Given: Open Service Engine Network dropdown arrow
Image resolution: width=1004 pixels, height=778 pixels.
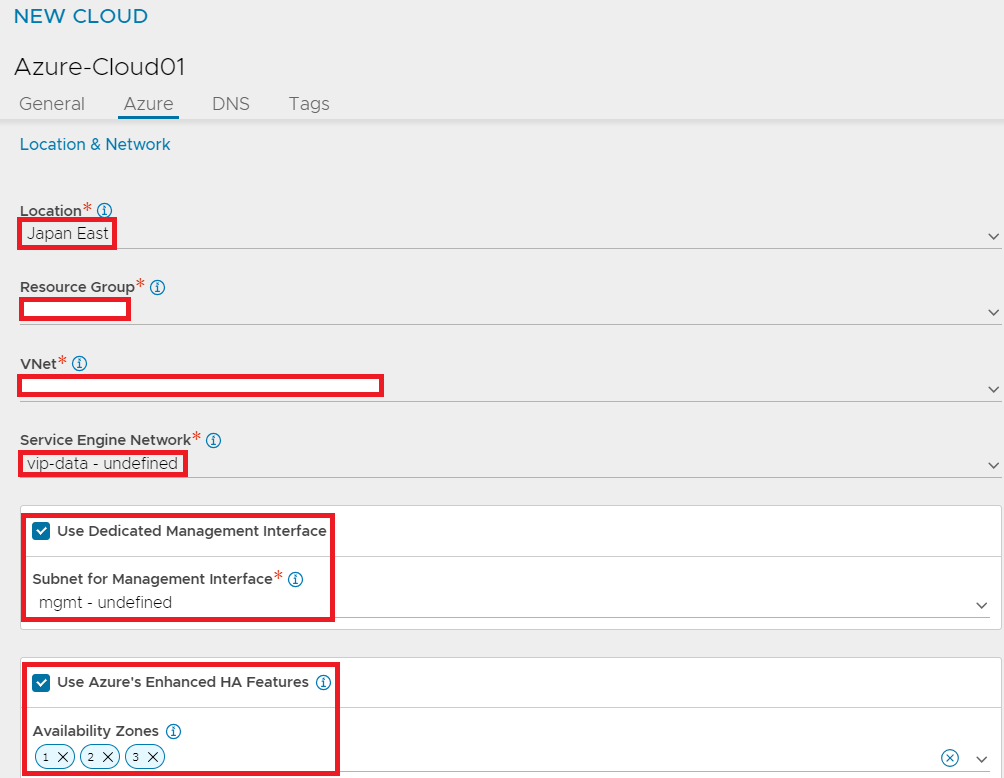Looking at the screenshot, I should pos(993,466).
